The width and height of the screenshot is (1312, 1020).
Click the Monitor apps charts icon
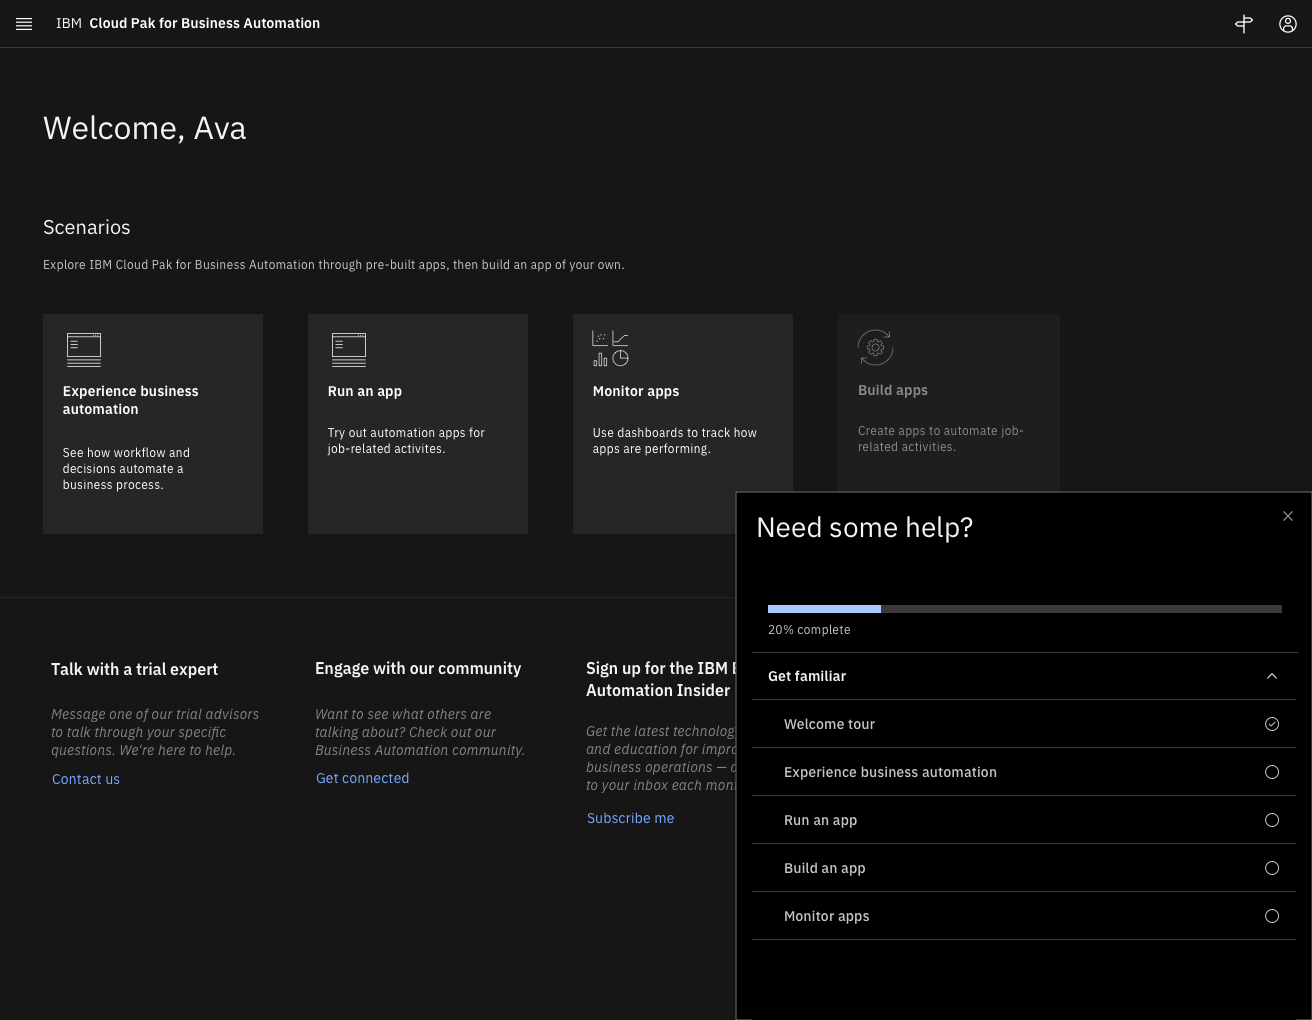pyautogui.click(x=610, y=349)
